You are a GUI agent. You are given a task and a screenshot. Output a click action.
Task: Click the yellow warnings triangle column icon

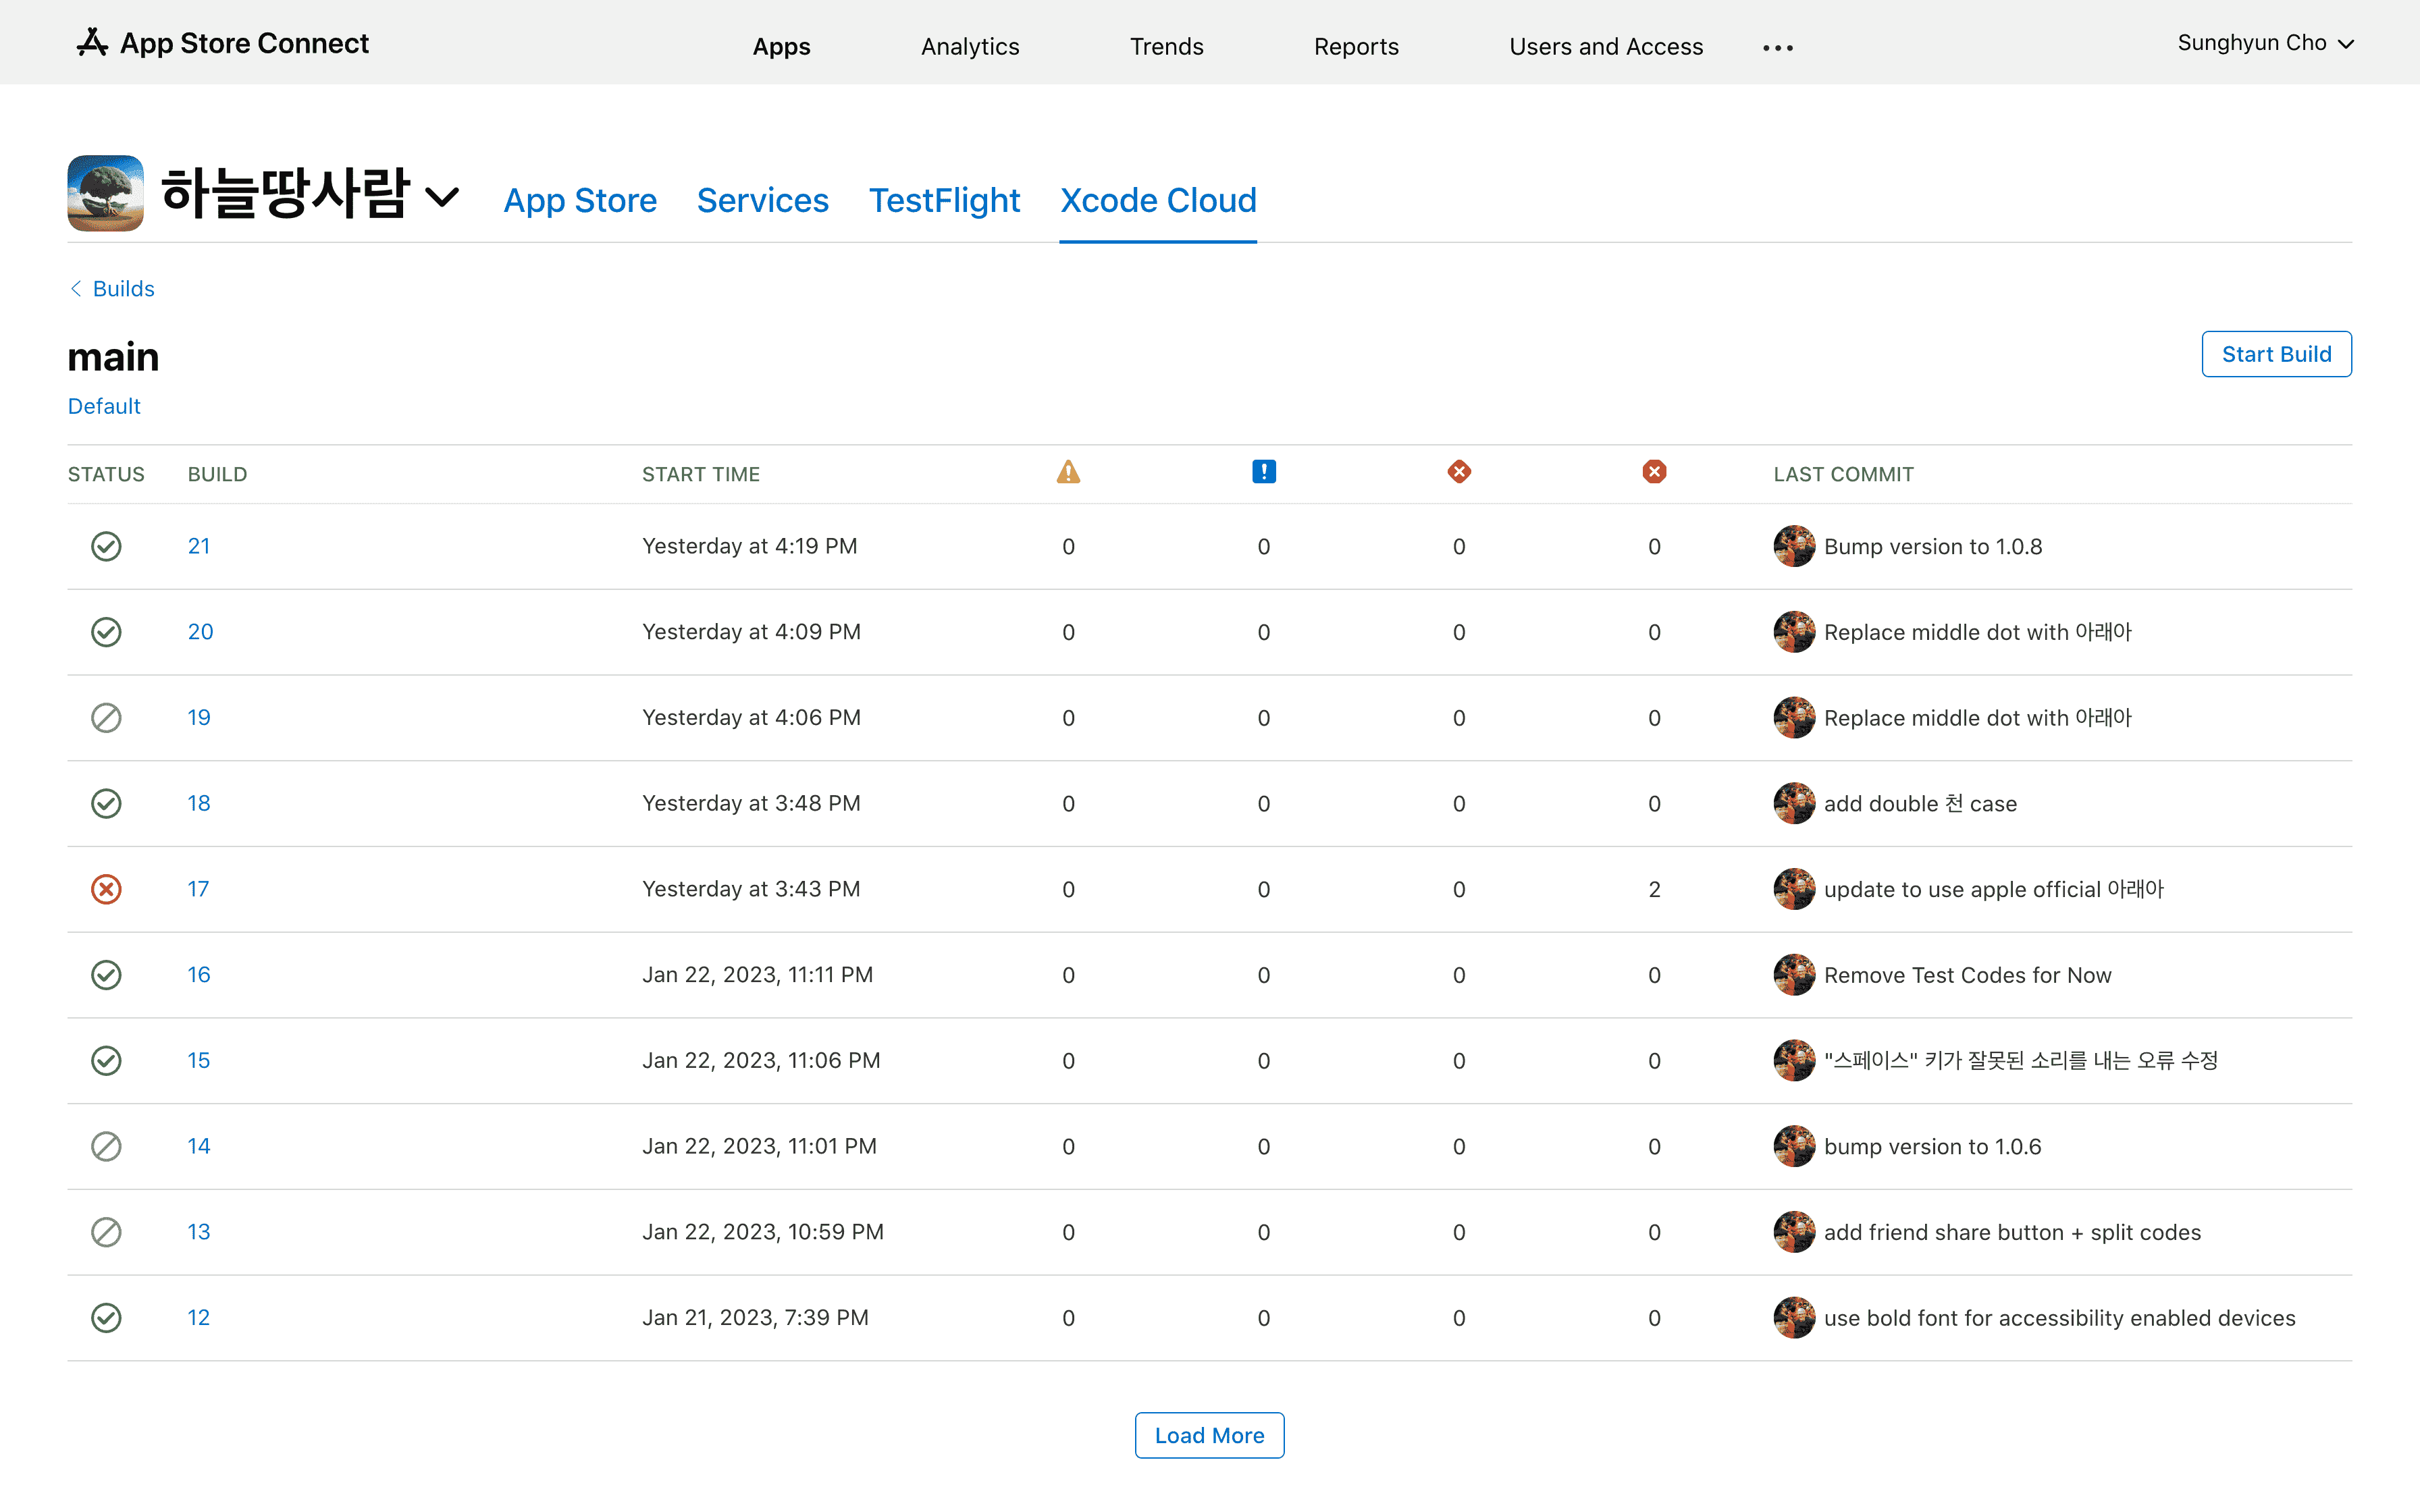pos(1068,472)
